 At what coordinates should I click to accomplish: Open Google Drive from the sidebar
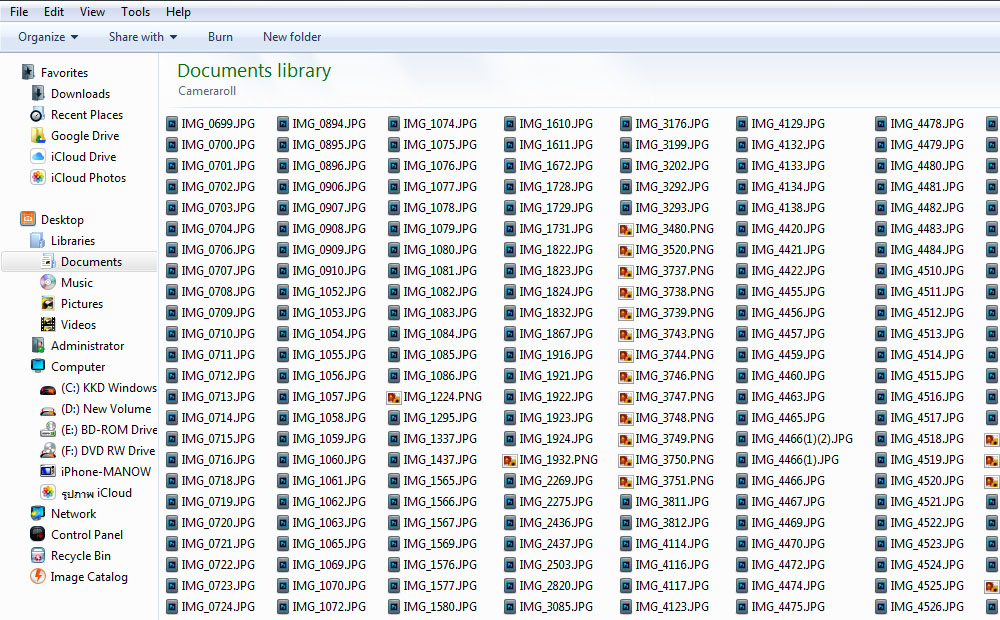pos(79,135)
